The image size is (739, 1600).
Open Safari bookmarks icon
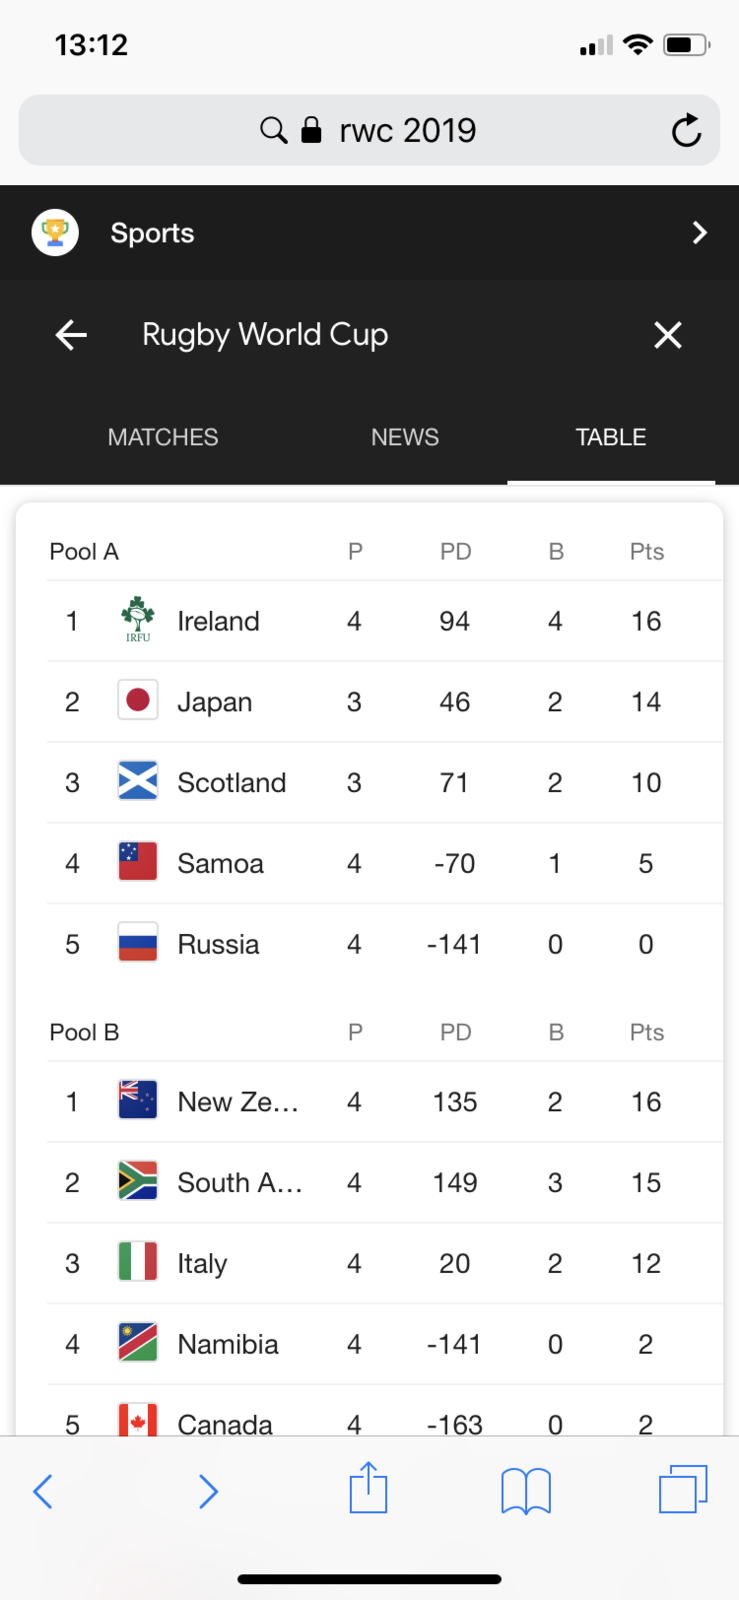tap(526, 1491)
